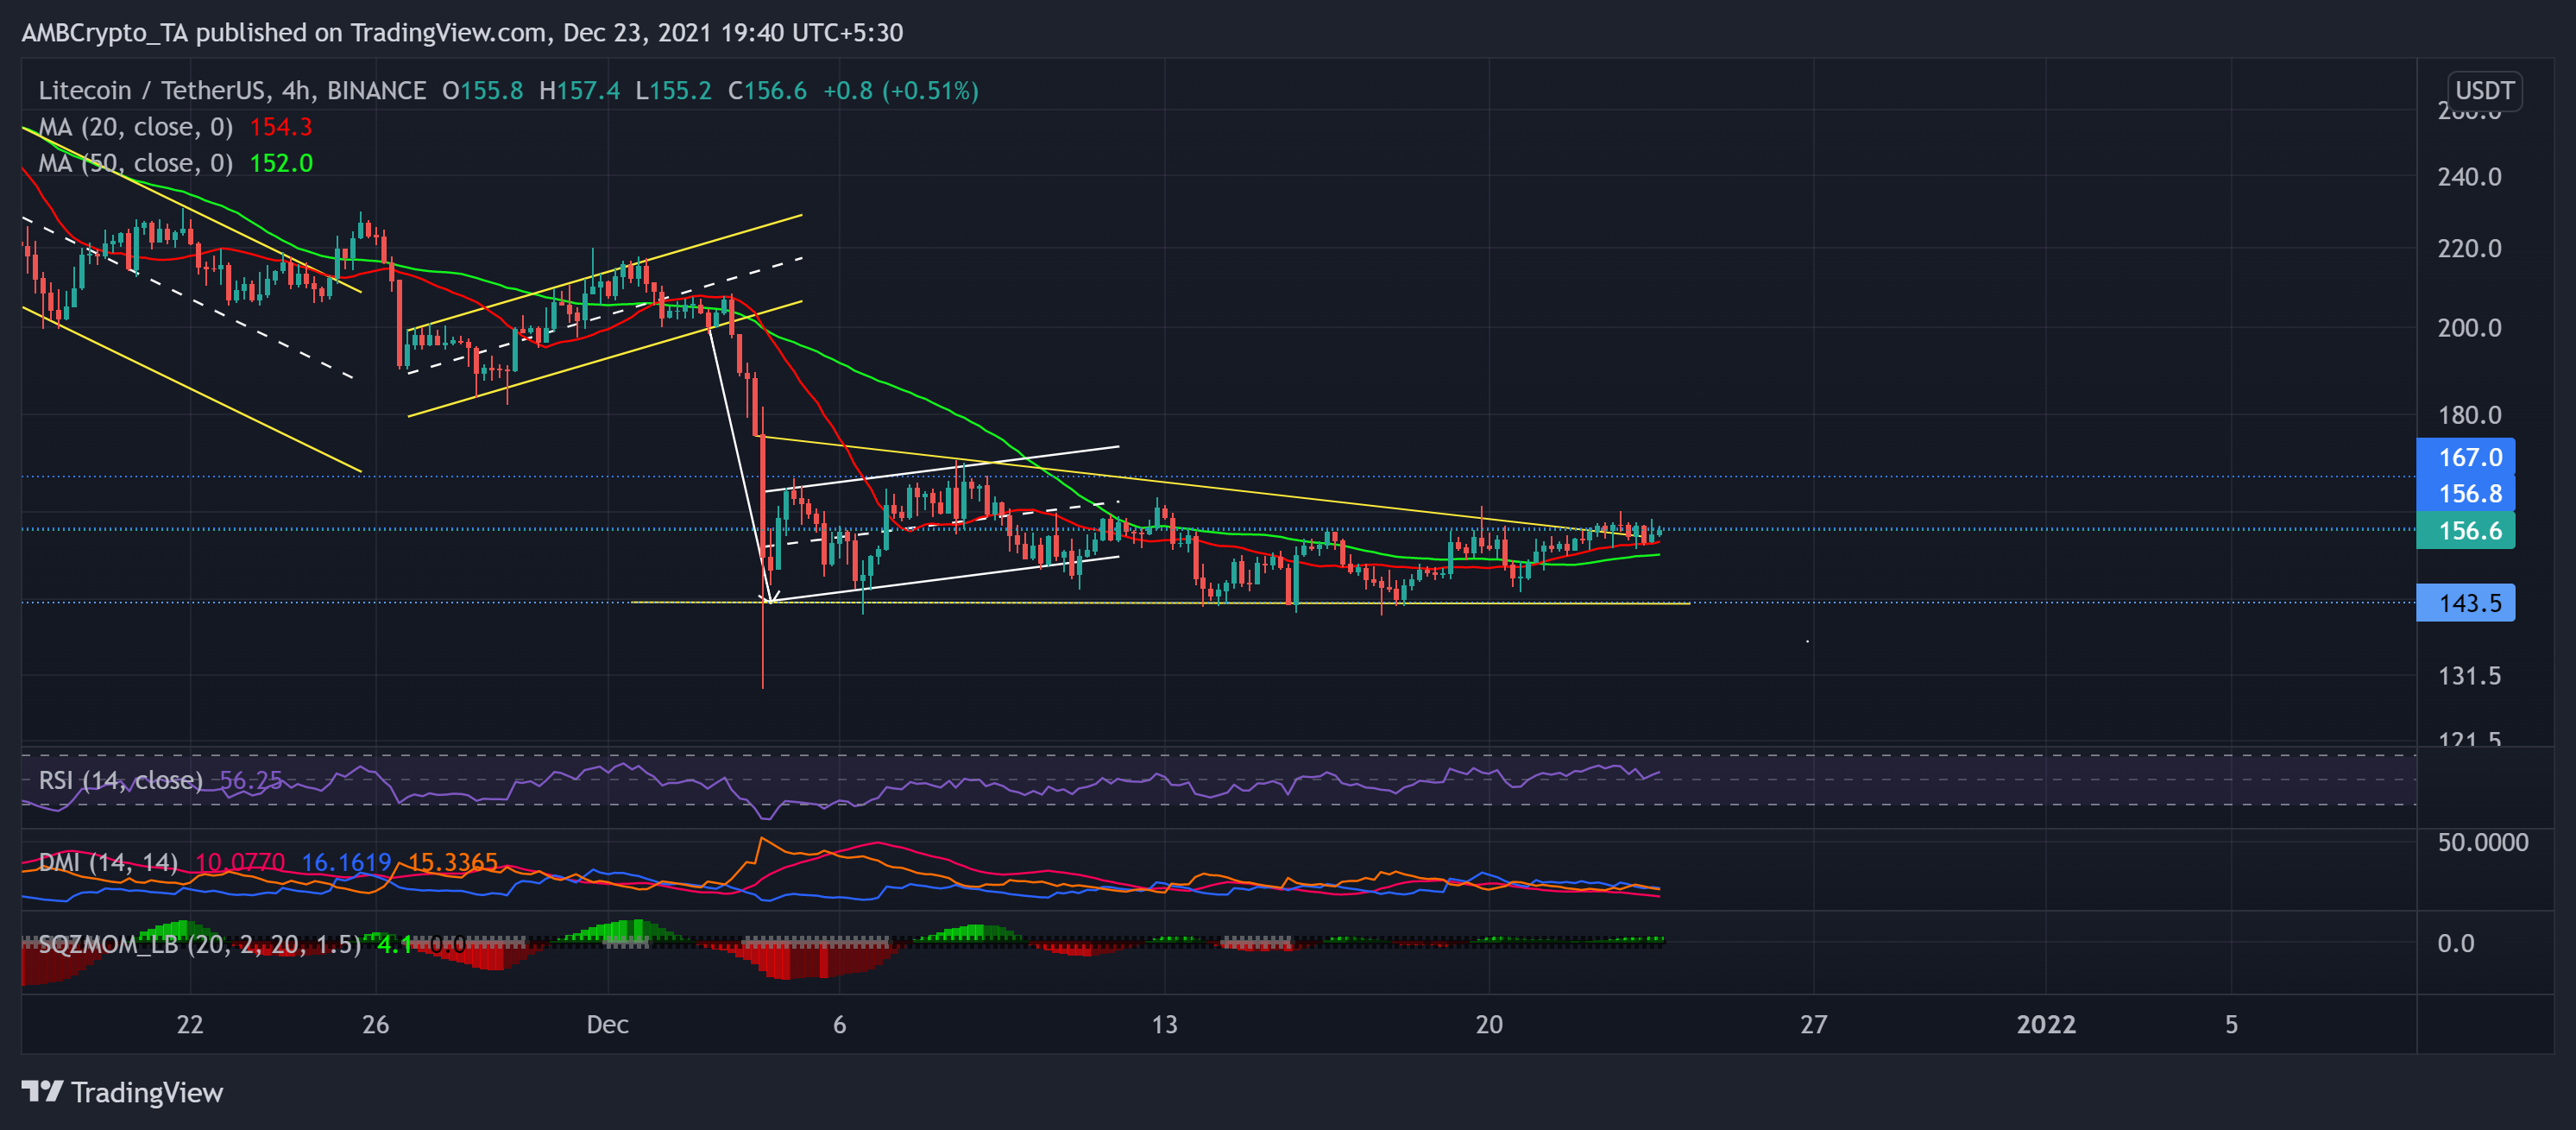Click the 2022 label on the time axis

point(2047,1024)
